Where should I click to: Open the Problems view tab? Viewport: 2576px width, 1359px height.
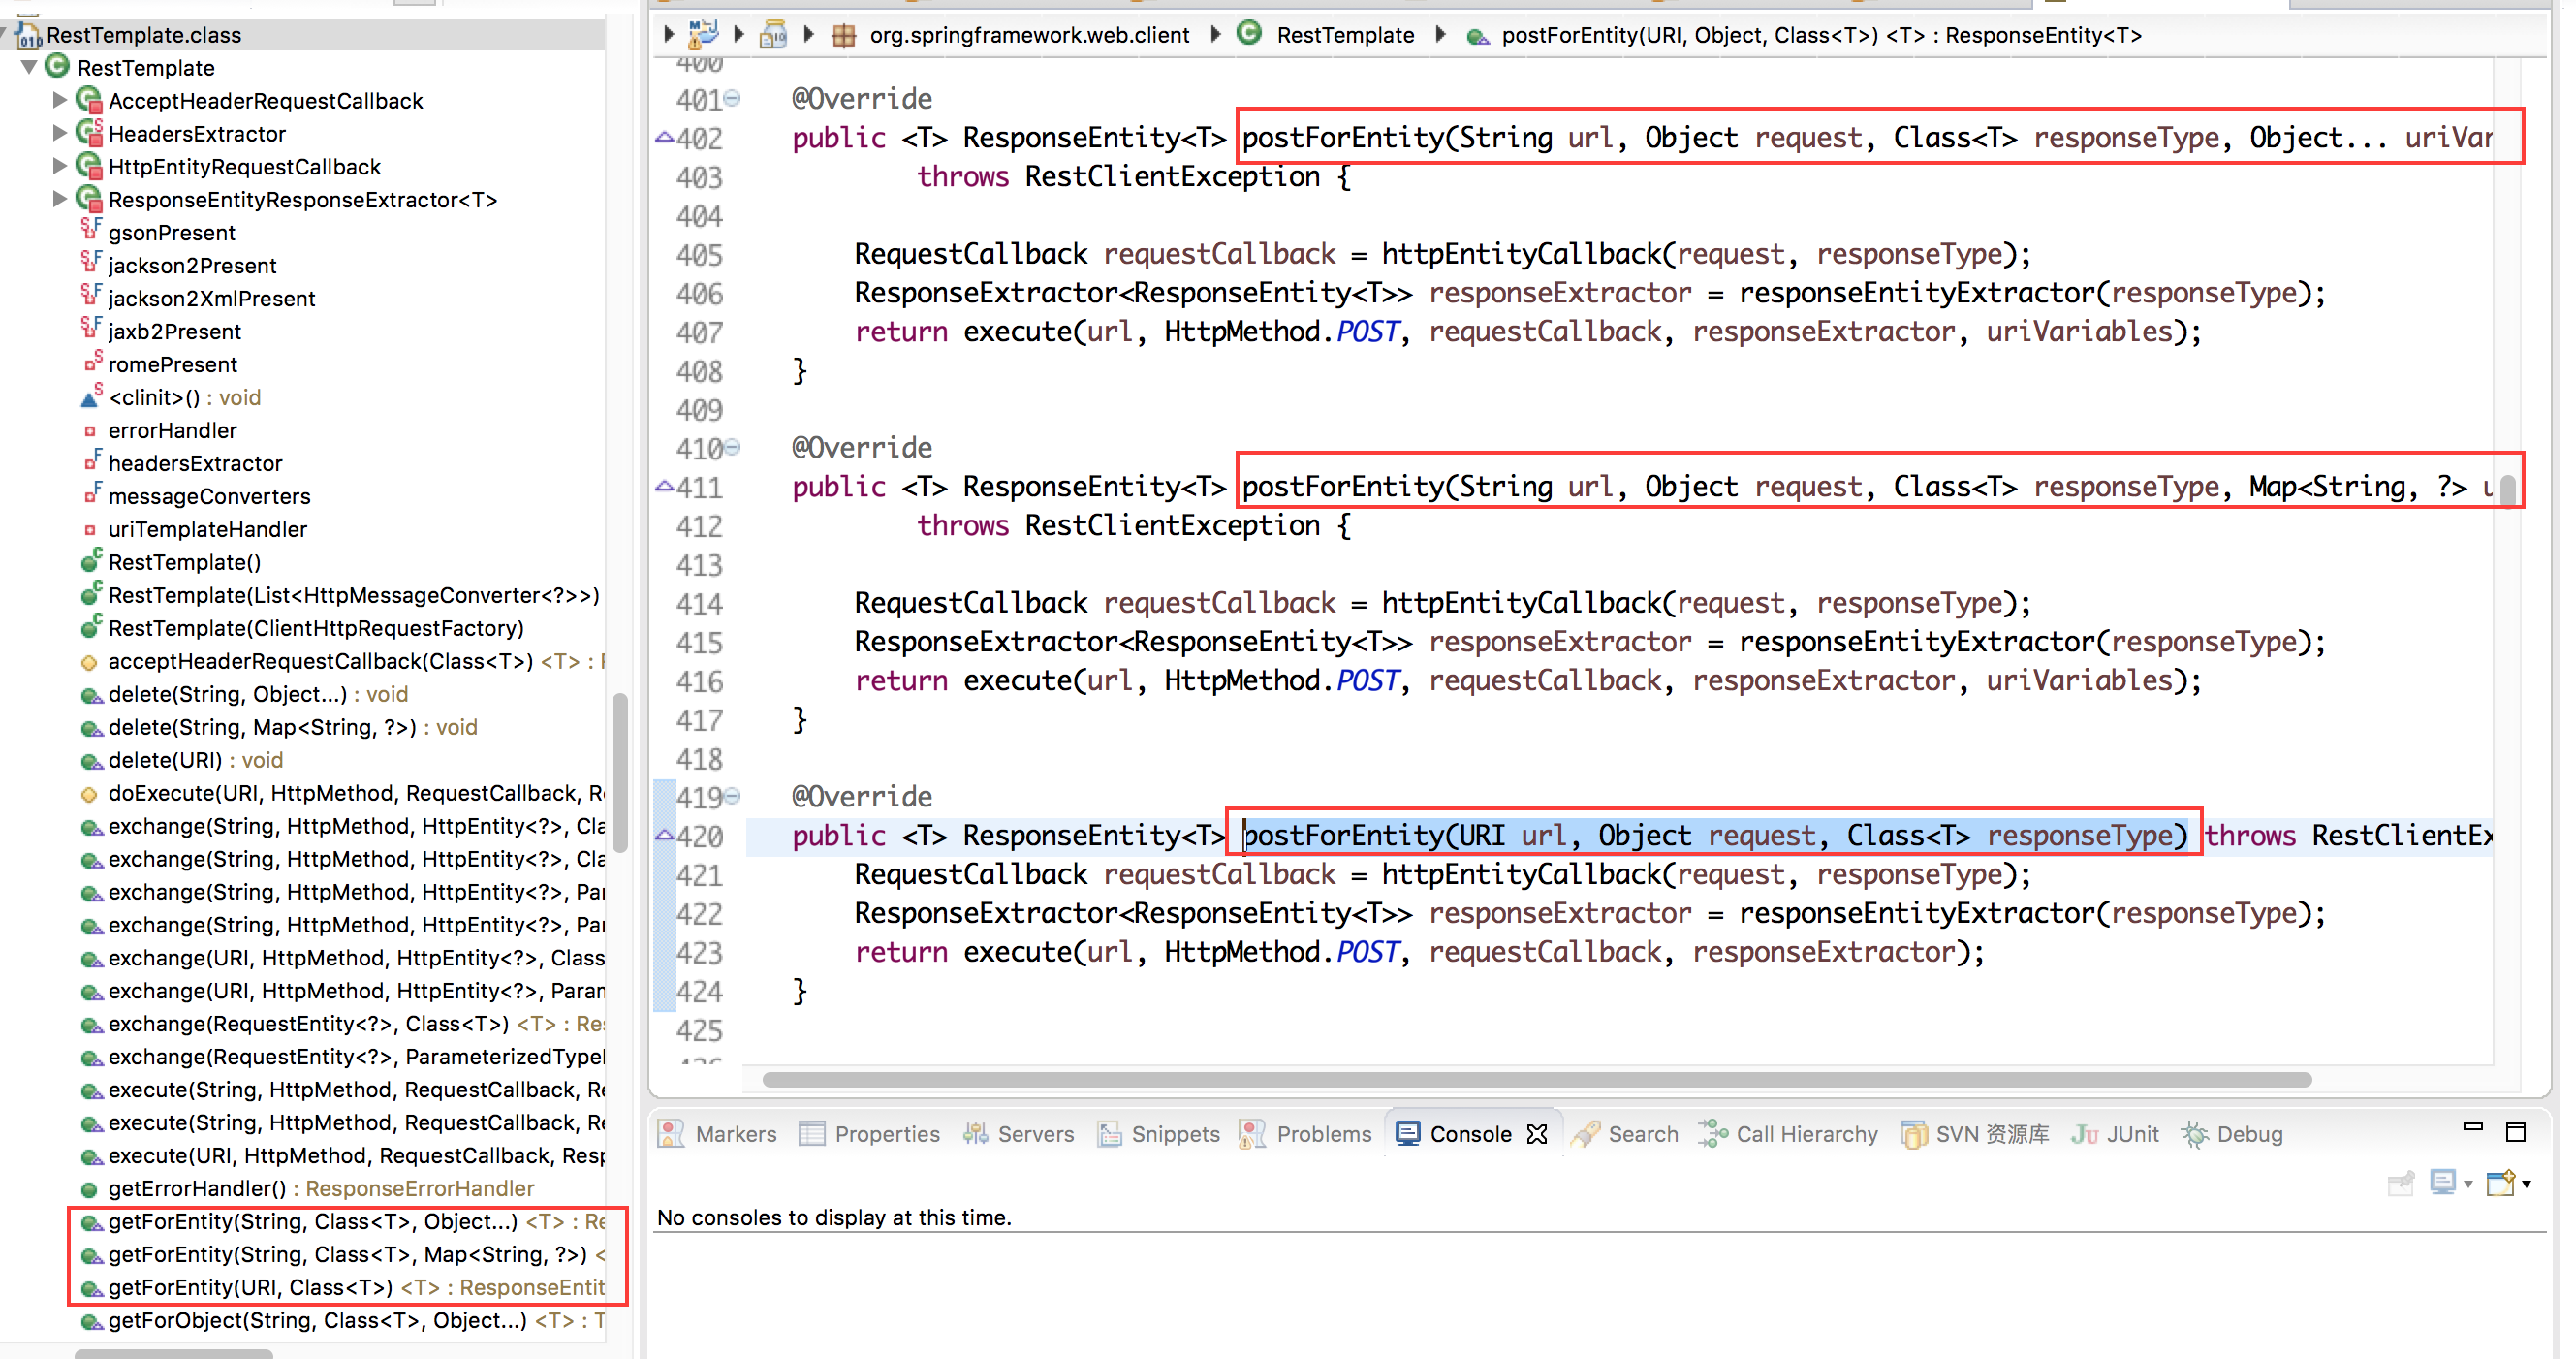pyautogui.click(x=1323, y=1134)
